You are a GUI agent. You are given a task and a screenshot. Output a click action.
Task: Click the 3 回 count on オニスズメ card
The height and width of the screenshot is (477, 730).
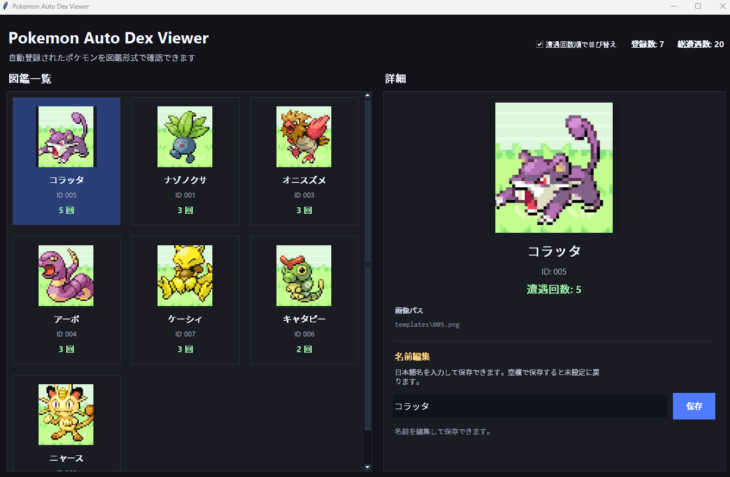pos(304,210)
